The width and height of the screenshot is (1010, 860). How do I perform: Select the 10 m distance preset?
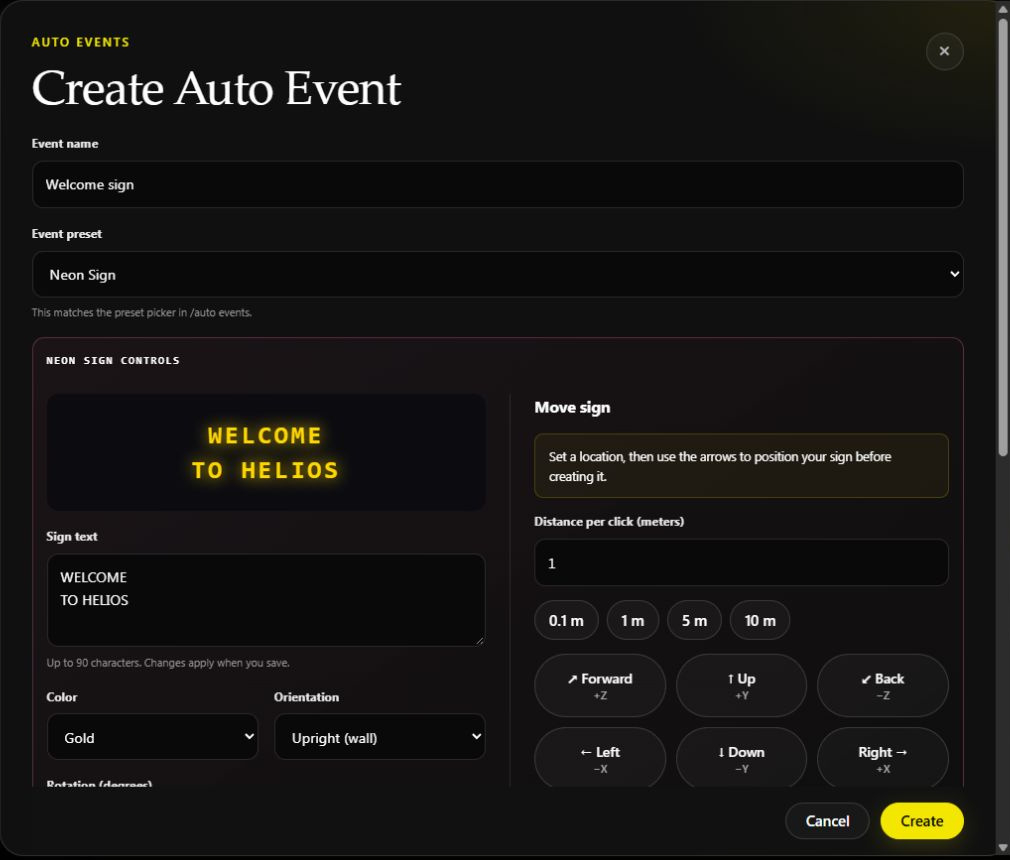[x=760, y=620]
